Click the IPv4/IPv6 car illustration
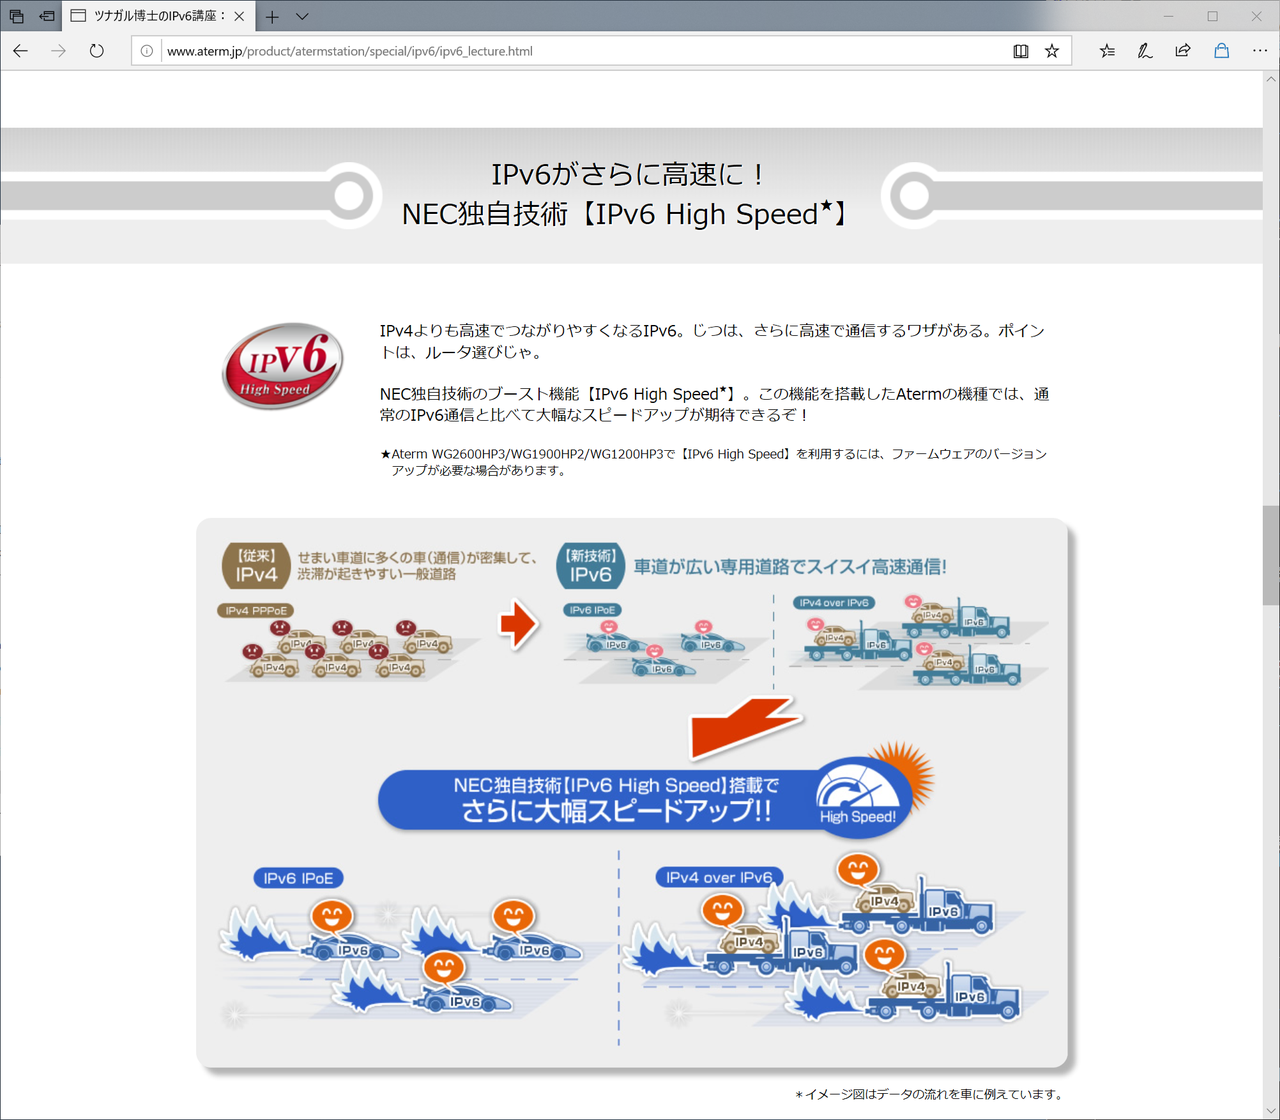 click(633, 794)
